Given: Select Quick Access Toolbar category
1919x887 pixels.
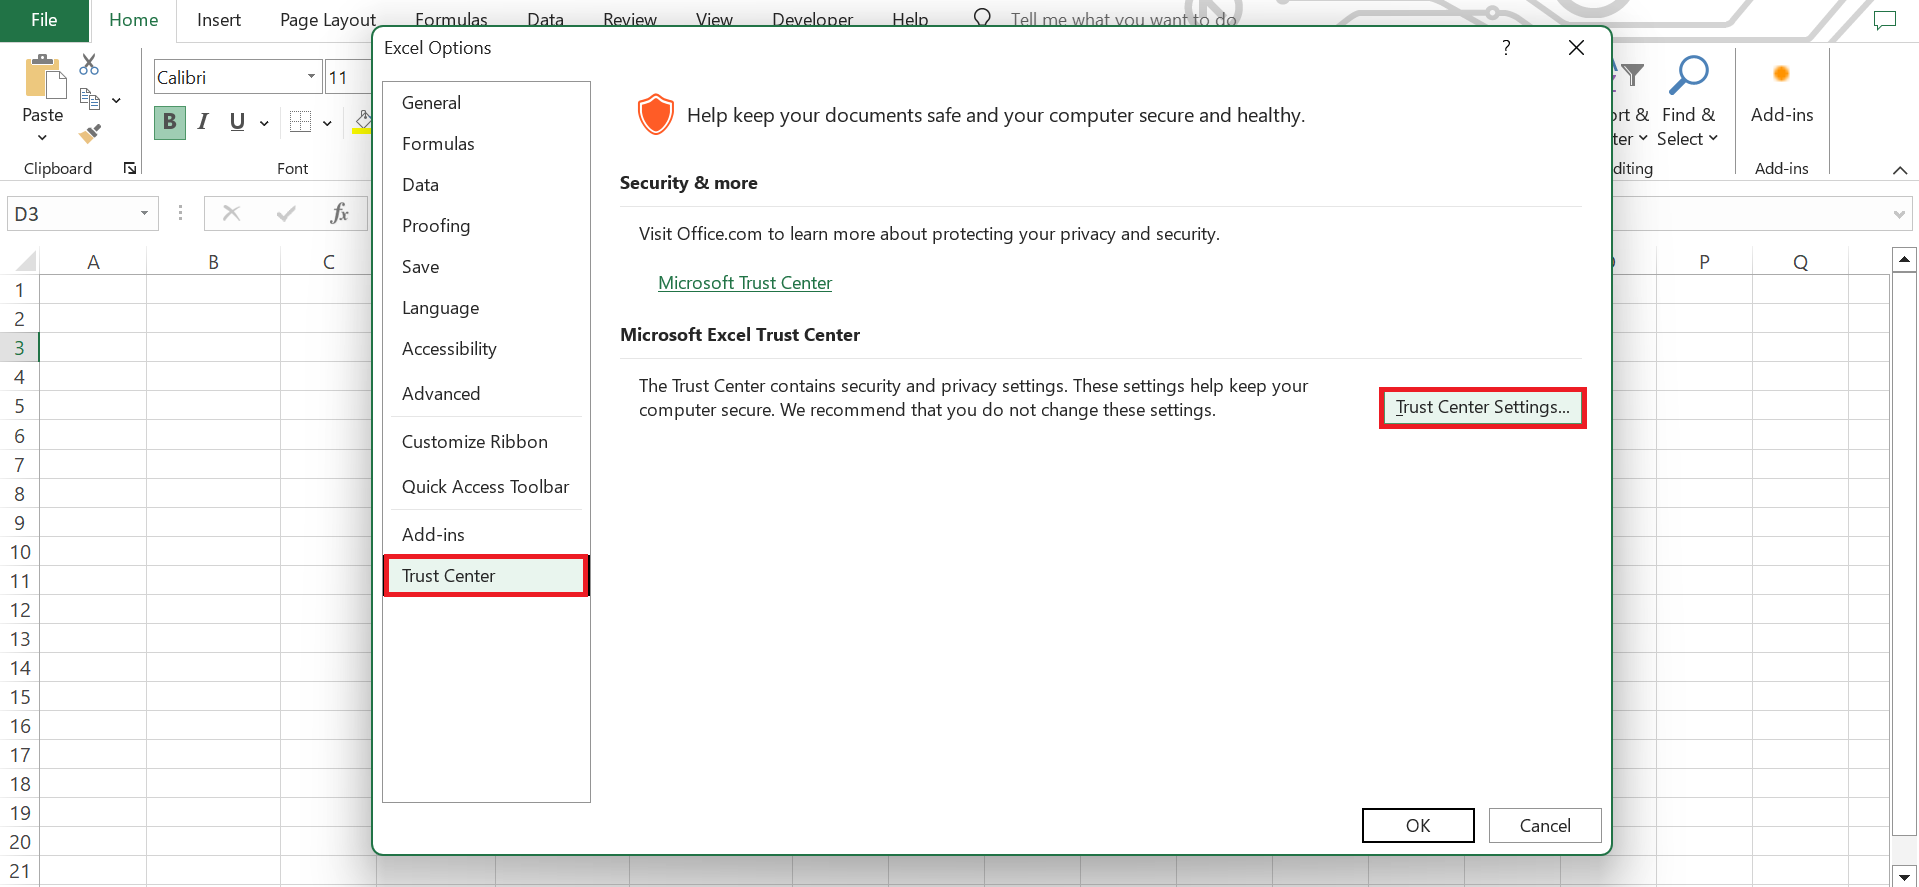Looking at the screenshot, I should pyautogui.click(x=486, y=487).
